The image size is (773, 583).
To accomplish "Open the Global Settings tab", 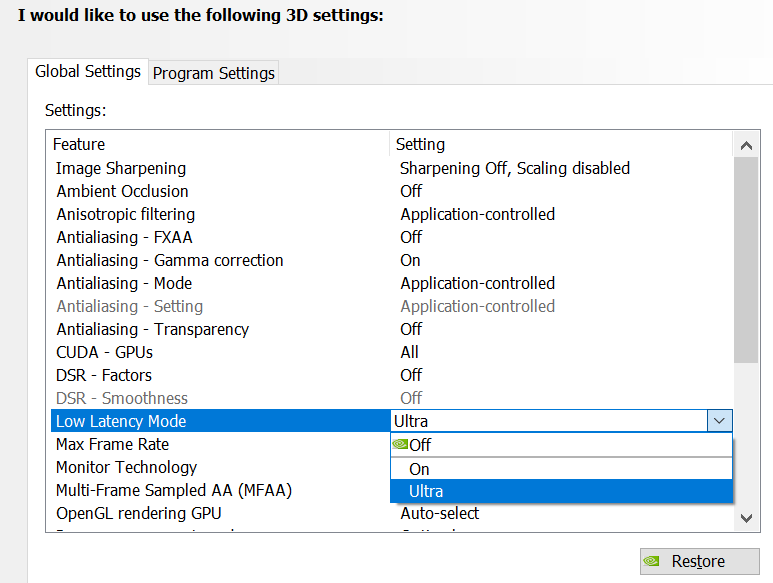I will click(x=88, y=72).
